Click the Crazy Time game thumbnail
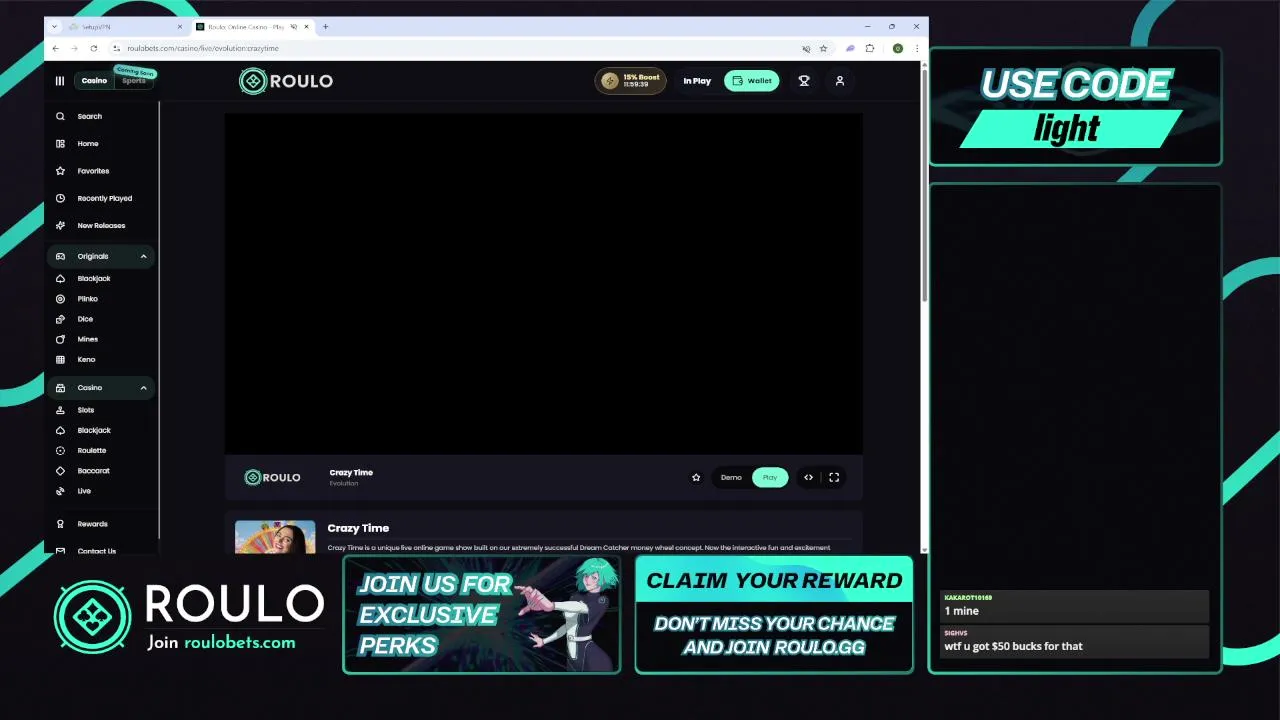Screen dimensions: 1280x720 275,537
